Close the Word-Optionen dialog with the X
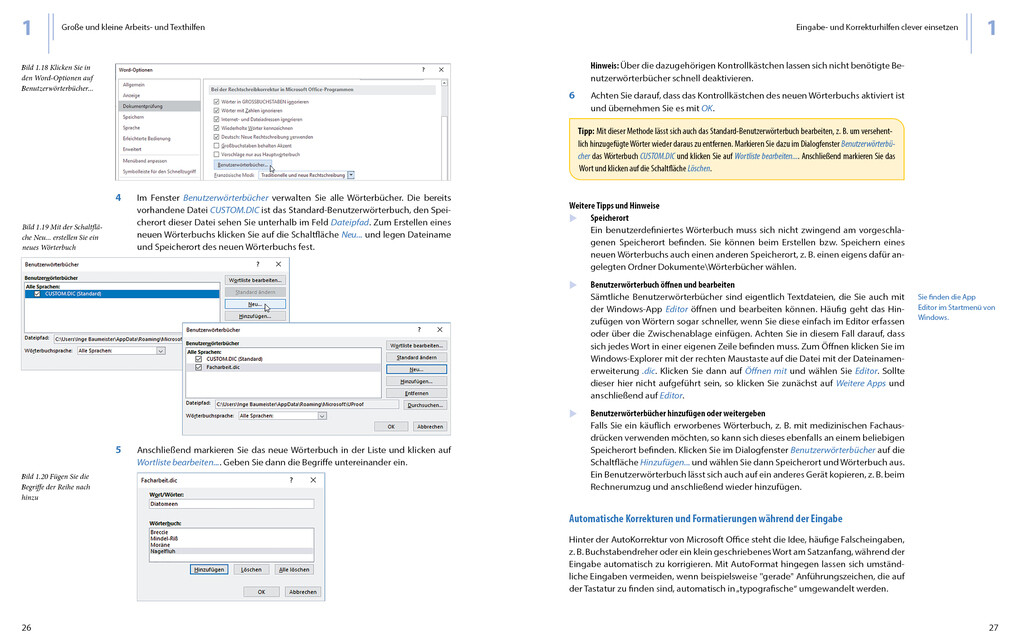The width and height of the screenshot is (1020, 644). [441, 70]
